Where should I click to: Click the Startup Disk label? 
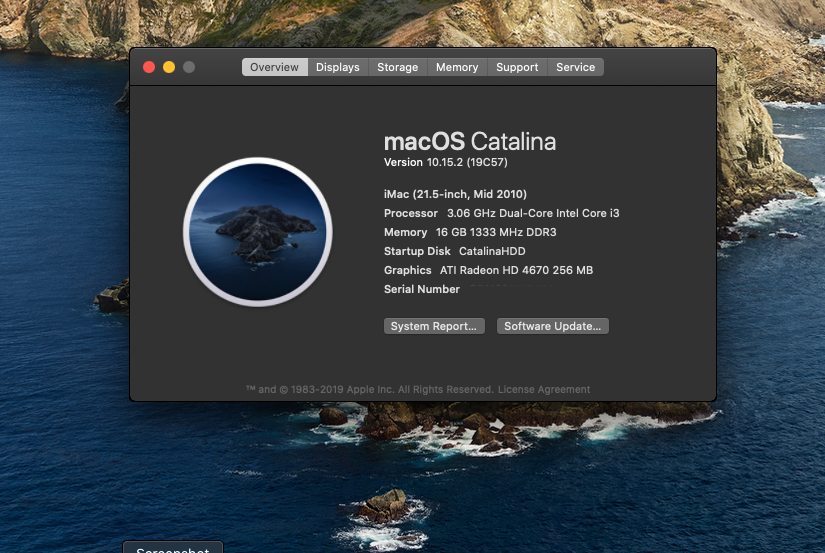coord(417,251)
